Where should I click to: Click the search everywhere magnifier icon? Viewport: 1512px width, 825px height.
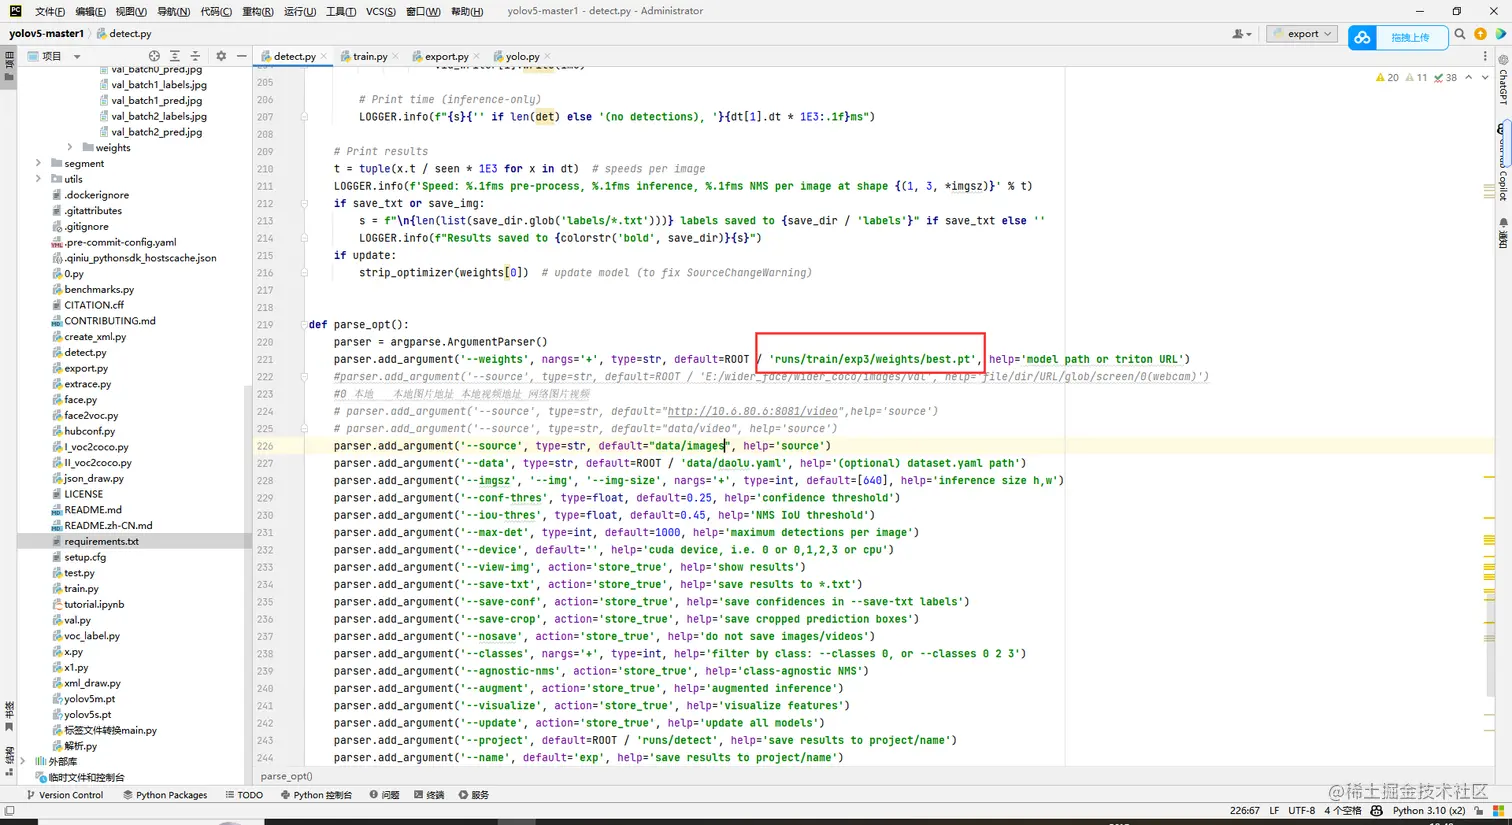coord(1460,34)
